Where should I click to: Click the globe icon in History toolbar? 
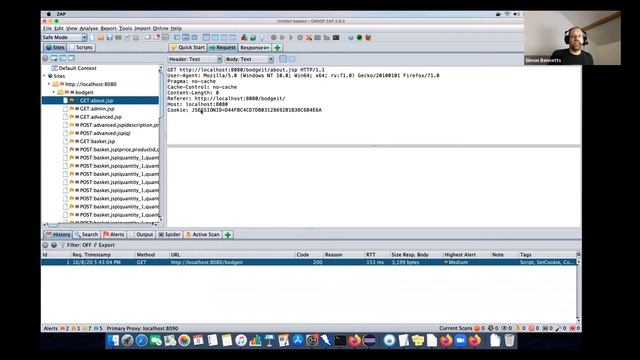click(x=54, y=245)
